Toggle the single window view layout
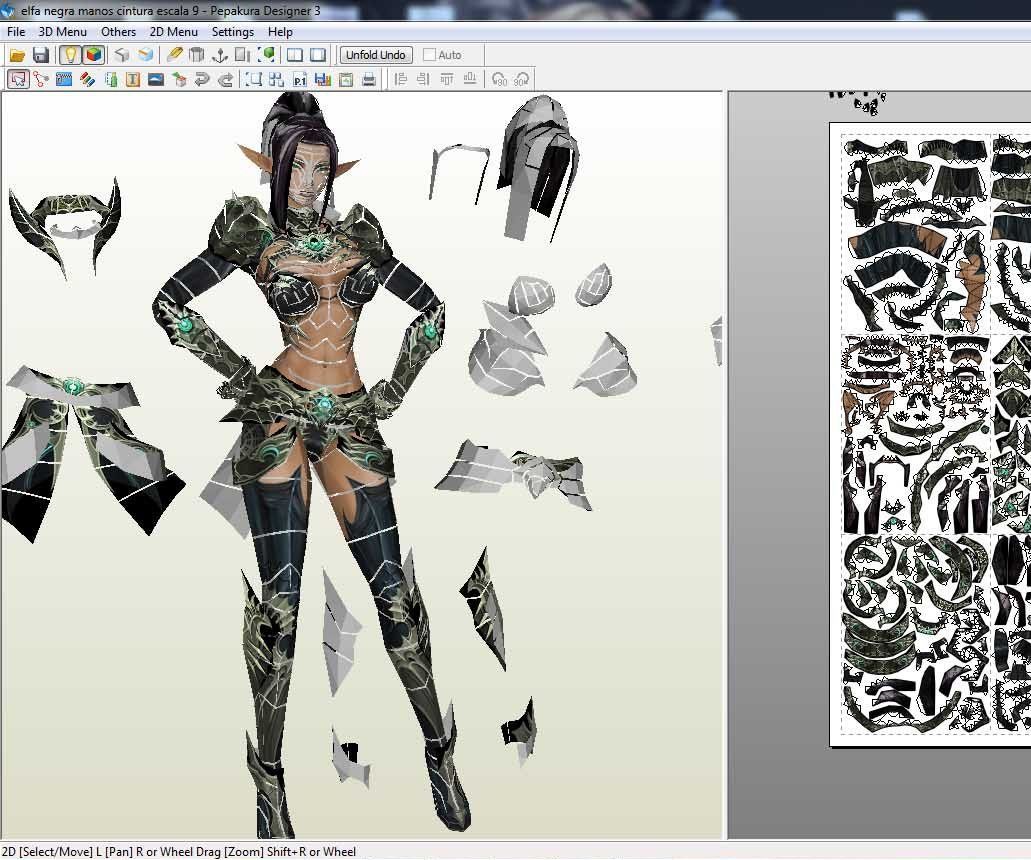The height and width of the screenshot is (860, 1031). tap(317, 55)
